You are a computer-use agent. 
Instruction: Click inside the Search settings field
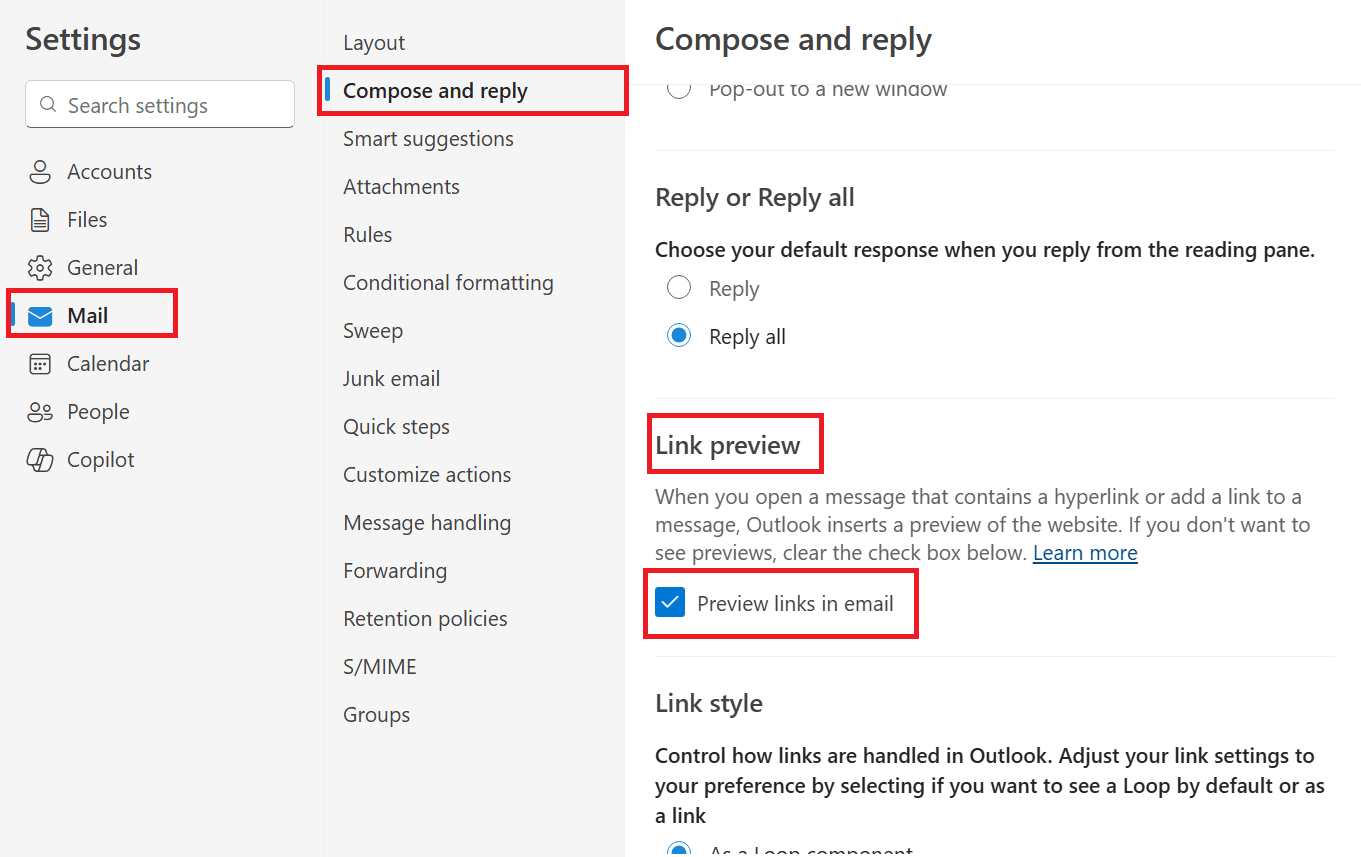click(159, 104)
